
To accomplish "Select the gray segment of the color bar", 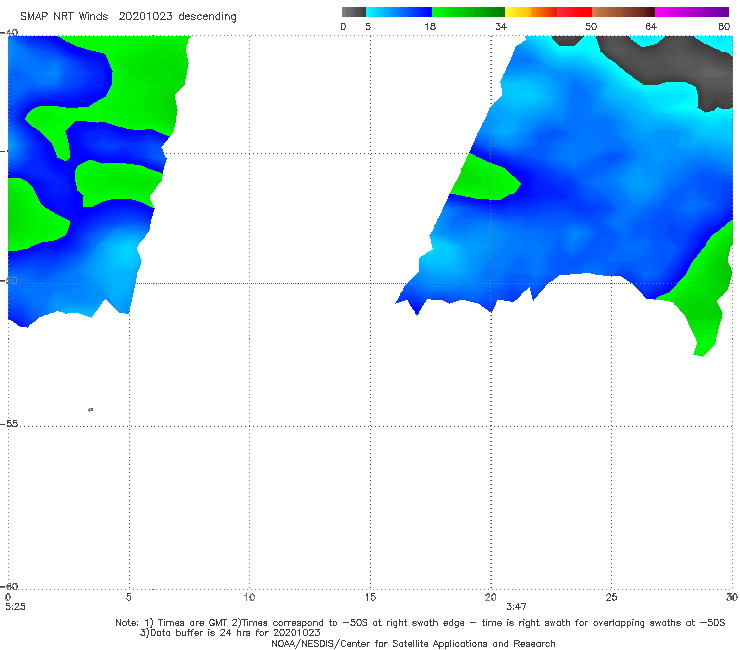I will click(353, 12).
